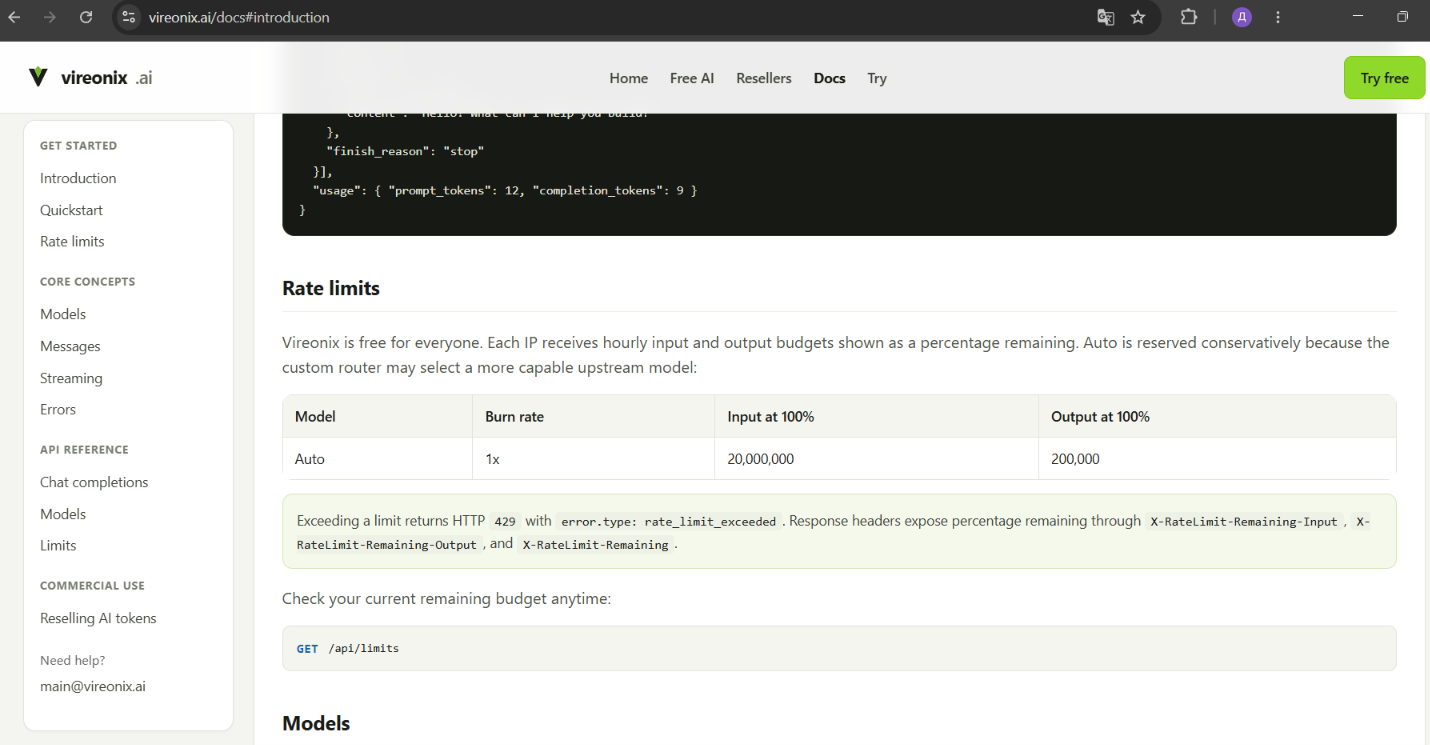This screenshot has height=745, width=1430.
Task: Click the vireonix logo mark
Action: 38,77
